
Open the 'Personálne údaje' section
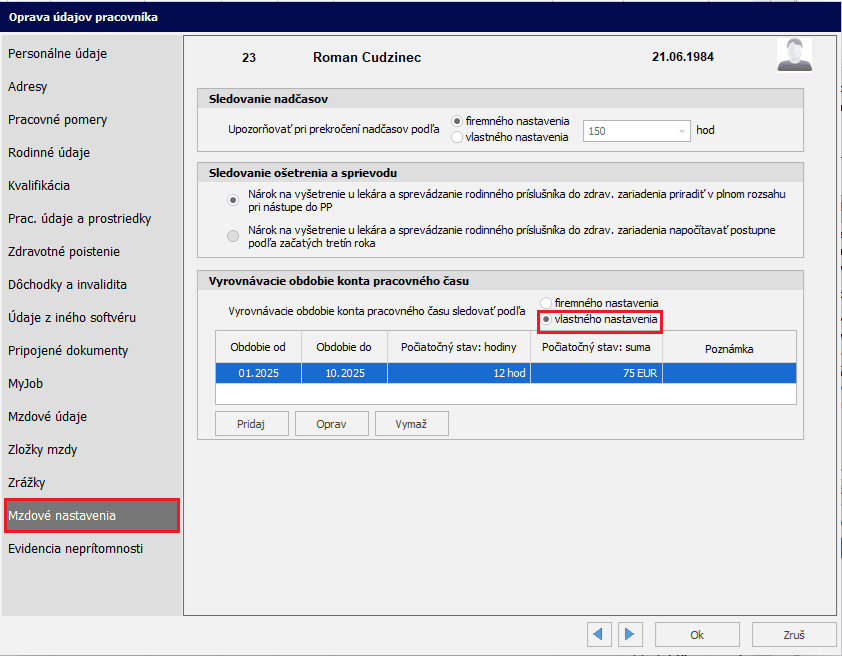(58, 53)
